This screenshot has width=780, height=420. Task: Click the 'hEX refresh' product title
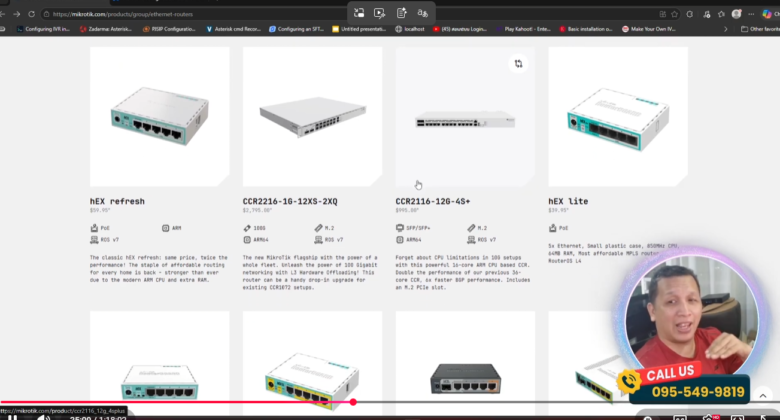click(117, 201)
